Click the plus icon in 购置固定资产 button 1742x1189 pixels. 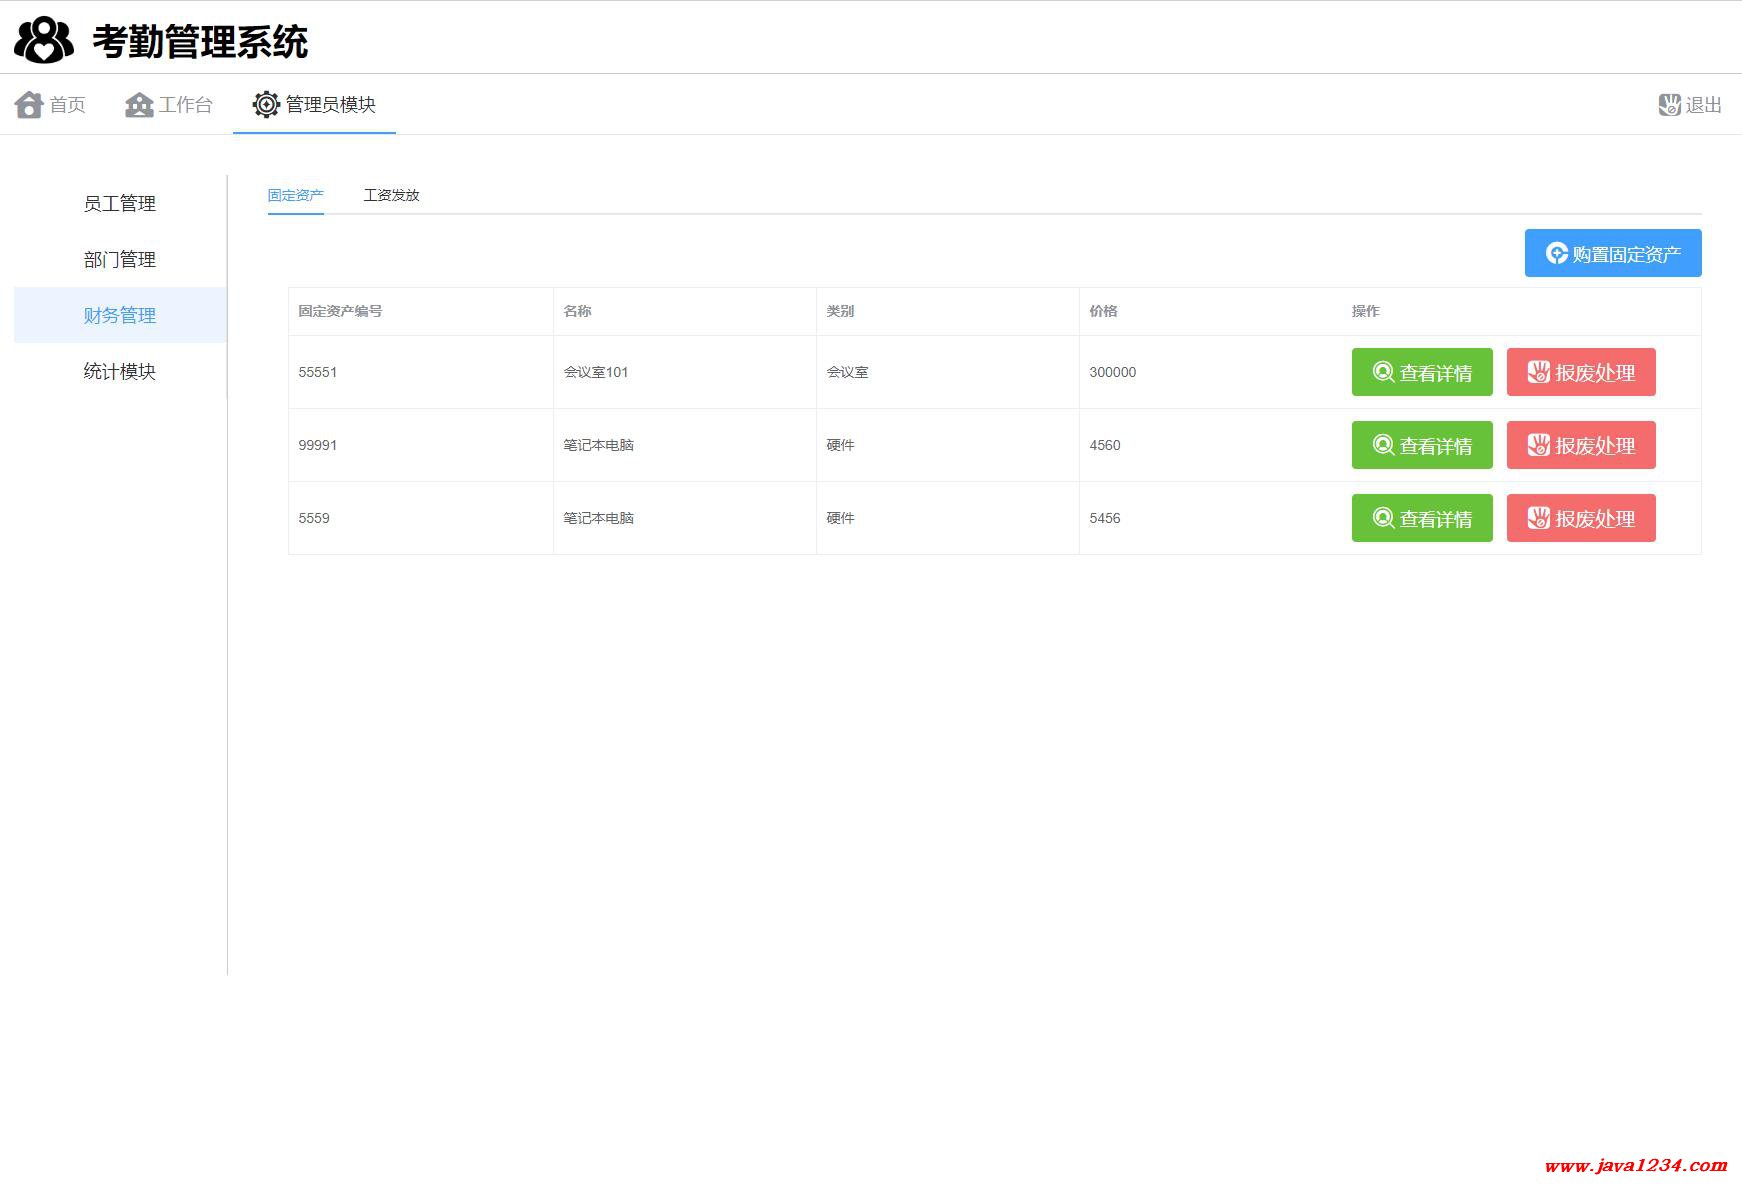[x=1557, y=253]
